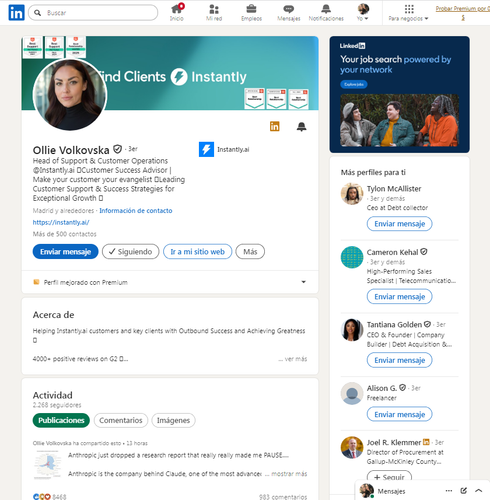Image resolution: width=490 pixels, height=500 pixels.
Task: Click the LinkedIn logo home icon
Action: coord(16,13)
